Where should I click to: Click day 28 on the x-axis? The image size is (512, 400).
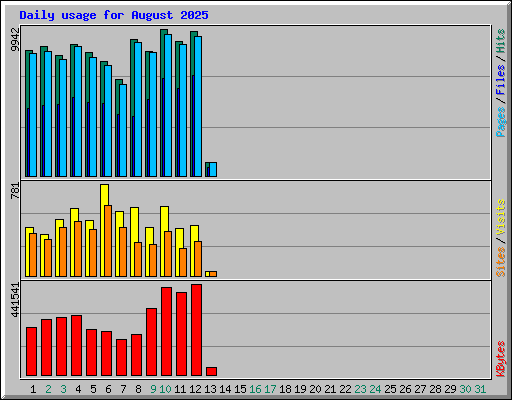435,389
